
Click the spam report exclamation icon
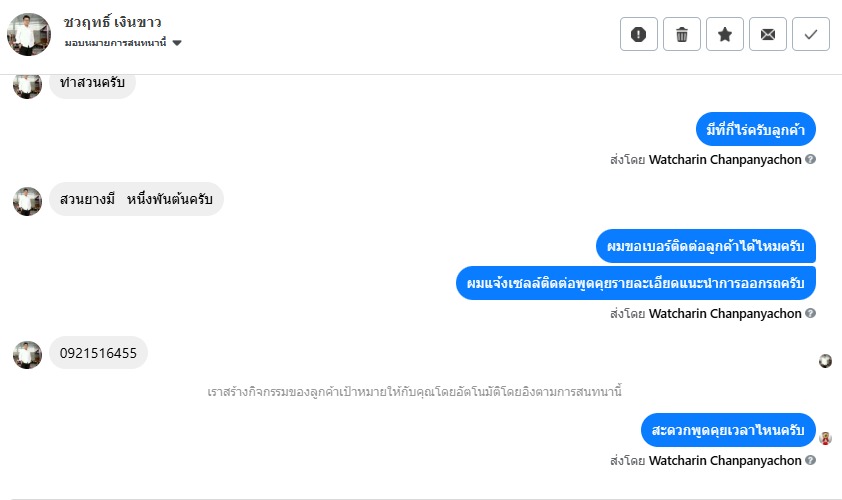[639, 34]
